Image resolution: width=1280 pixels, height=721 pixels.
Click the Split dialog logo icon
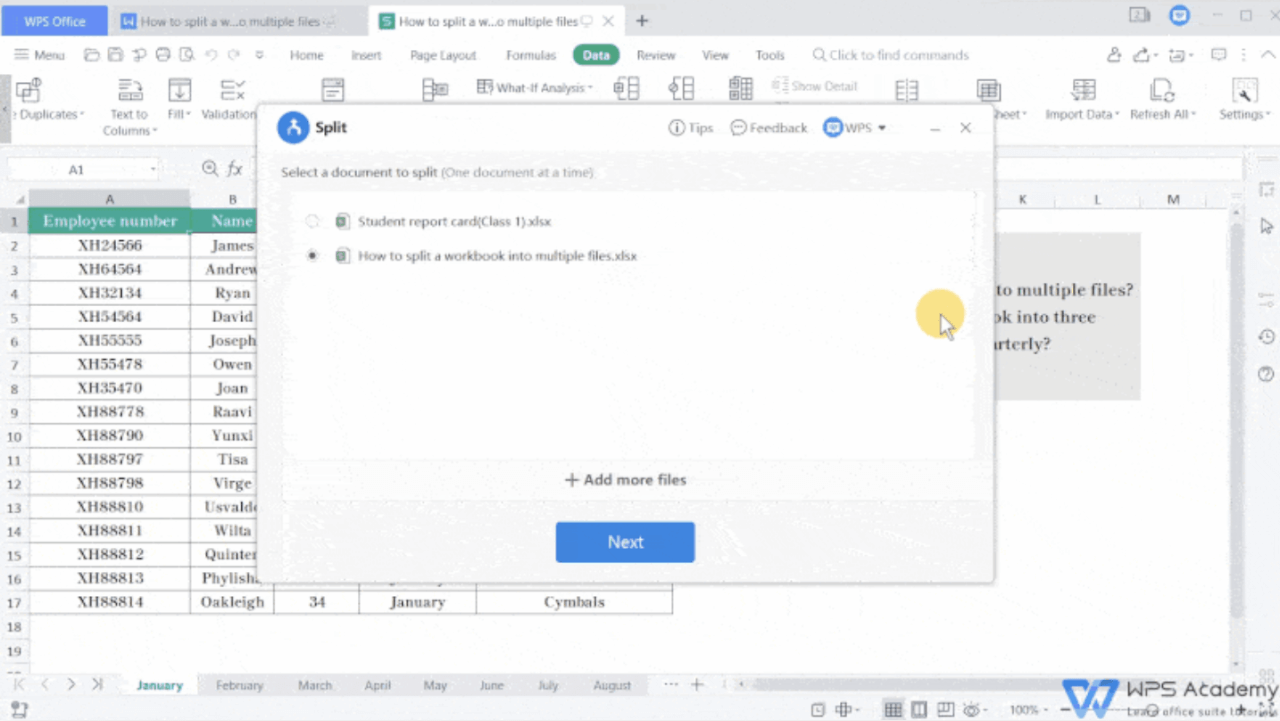coord(293,128)
